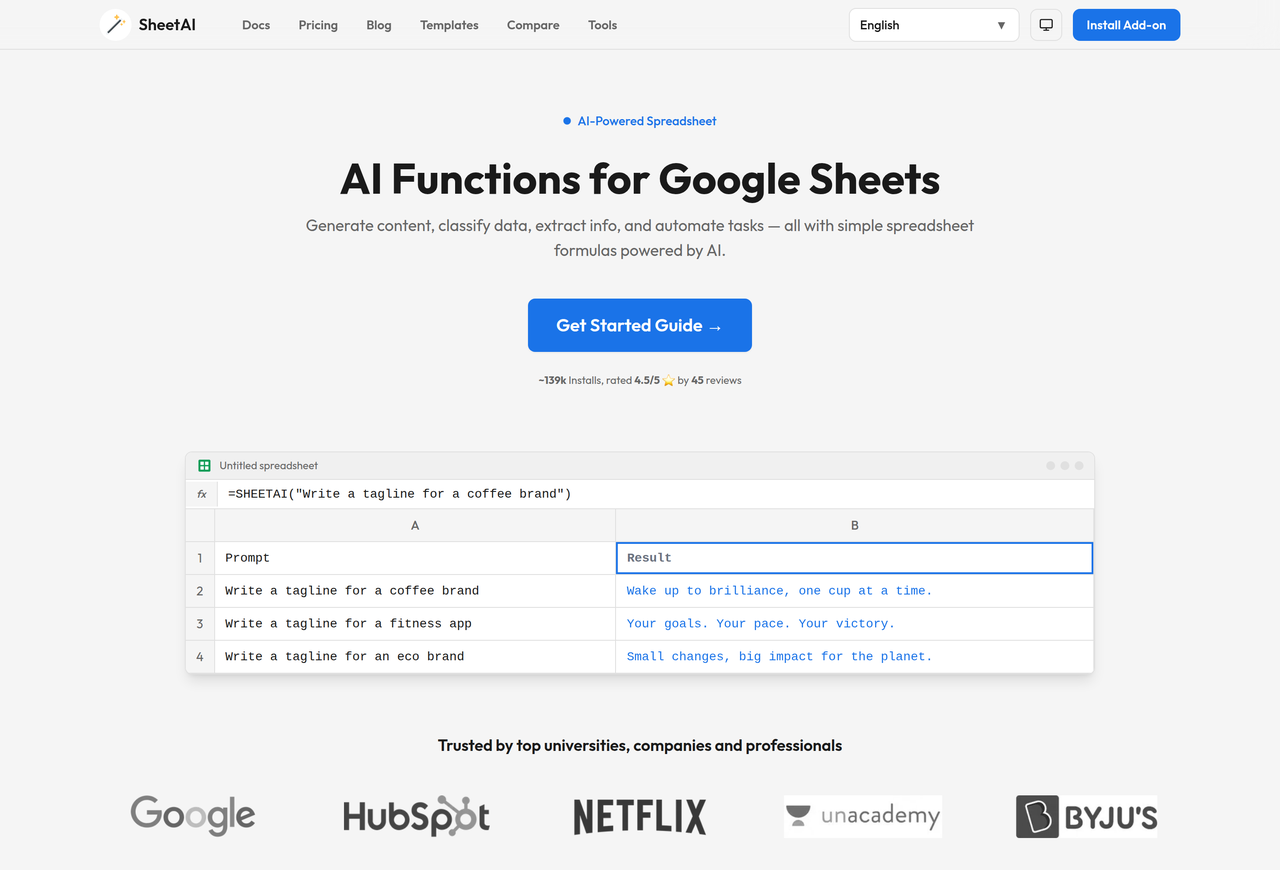Open the Blog link in navigation
Screen dimensions: 1280x870
tap(379, 25)
